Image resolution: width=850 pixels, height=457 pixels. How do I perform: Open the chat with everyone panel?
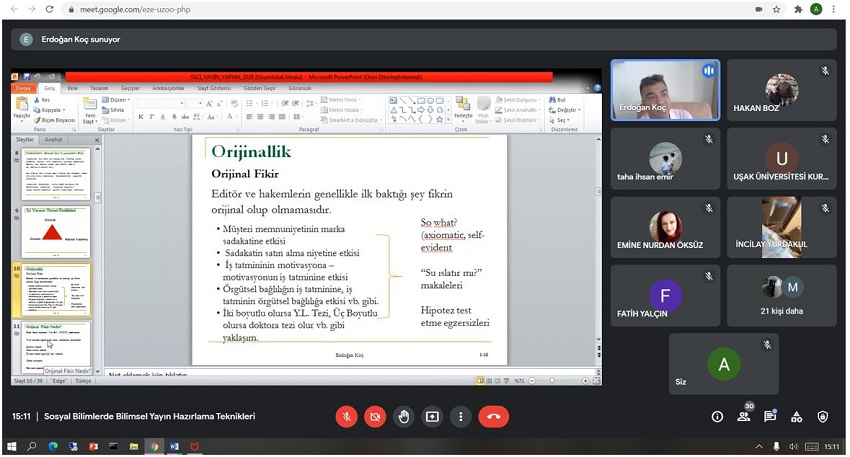click(770, 417)
